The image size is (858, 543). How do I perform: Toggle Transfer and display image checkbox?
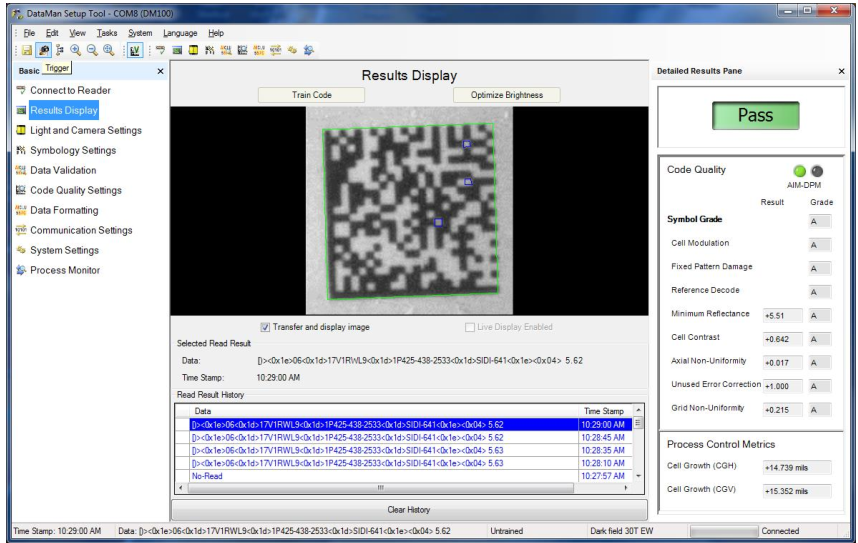click(265, 327)
